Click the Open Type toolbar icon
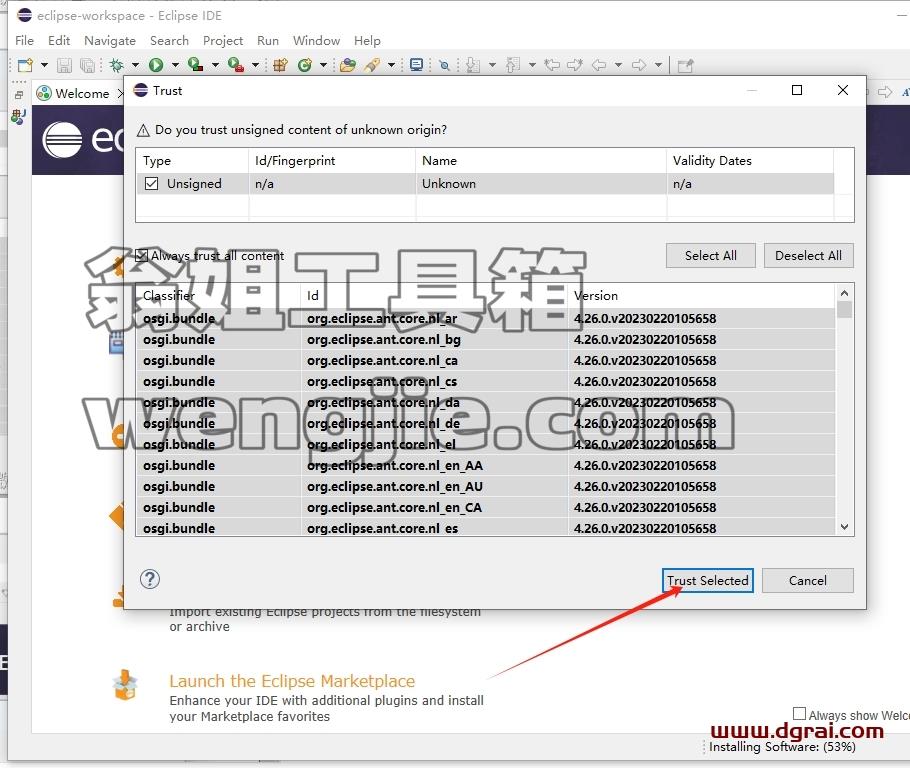Screen dimensions: 910x768 point(348,65)
